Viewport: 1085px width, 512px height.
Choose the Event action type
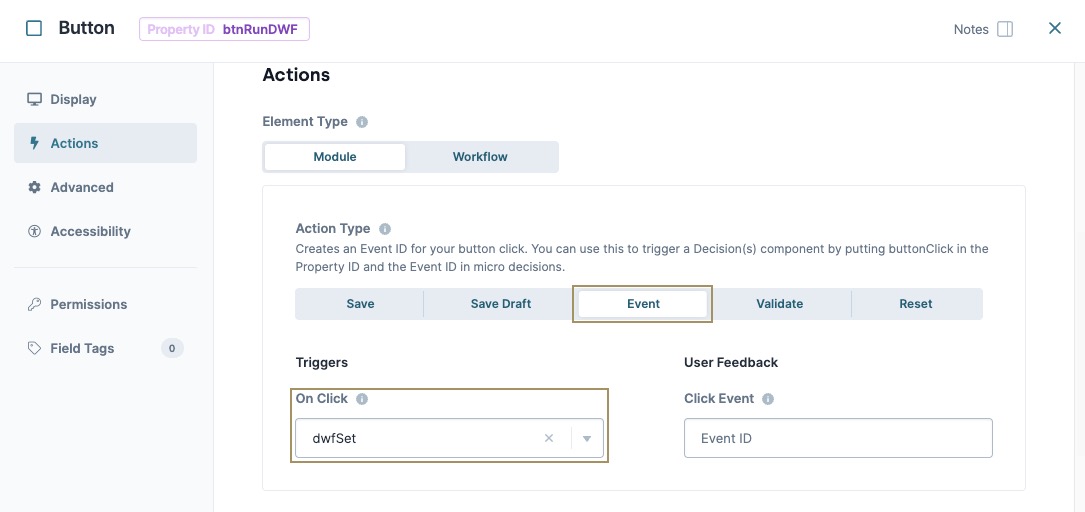coord(643,304)
